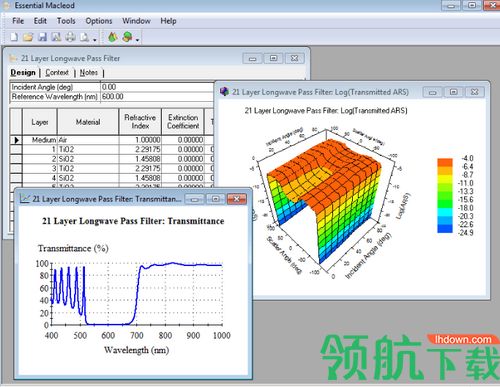Image resolution: width=500 pixels, height=387 pixels.
Task: Close the Transmittance plot window
Action: click(x=236, y=199)
